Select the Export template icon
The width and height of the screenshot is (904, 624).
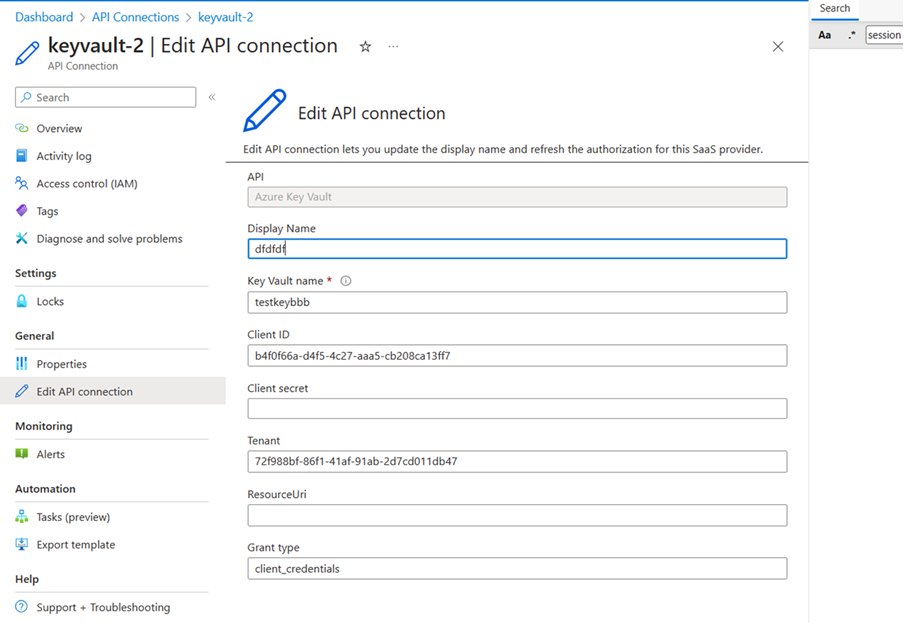(x=22, y=544)
